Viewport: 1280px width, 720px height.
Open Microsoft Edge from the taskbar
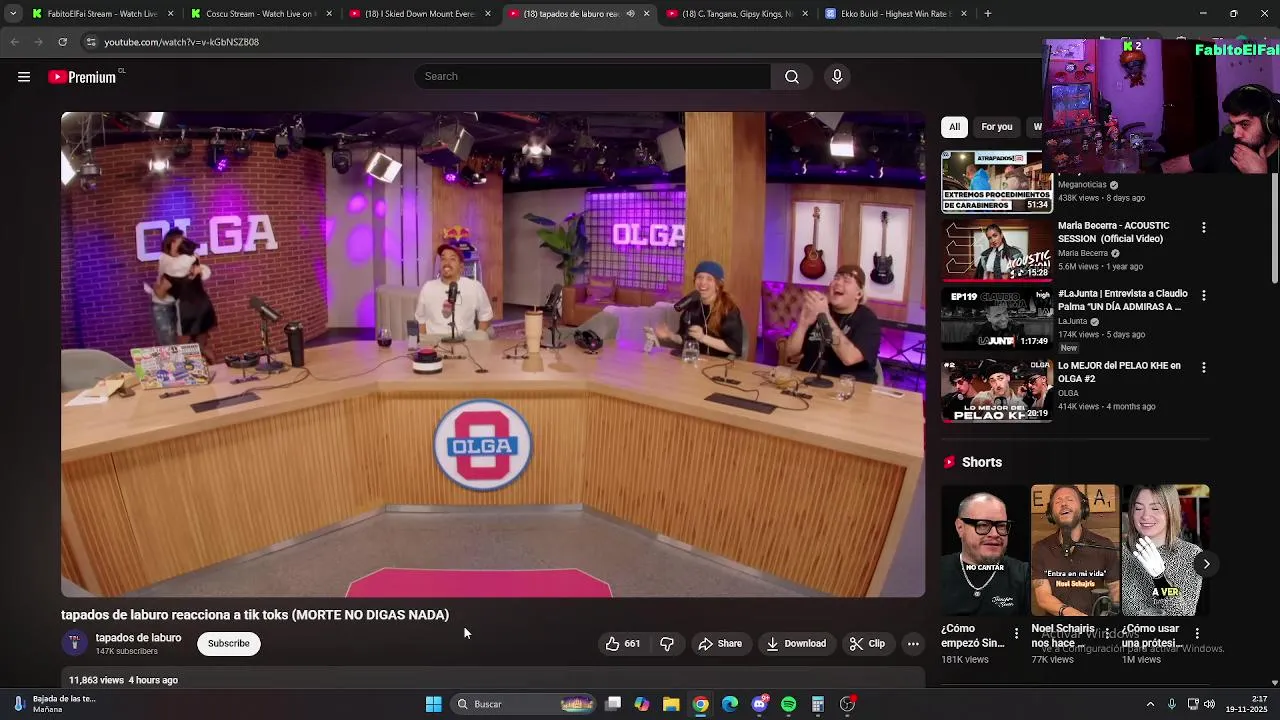730,704
